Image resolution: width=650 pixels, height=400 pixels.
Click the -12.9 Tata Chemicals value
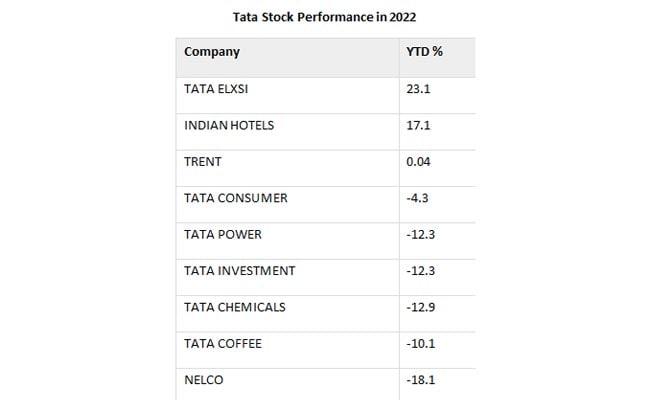click(420, 307)
